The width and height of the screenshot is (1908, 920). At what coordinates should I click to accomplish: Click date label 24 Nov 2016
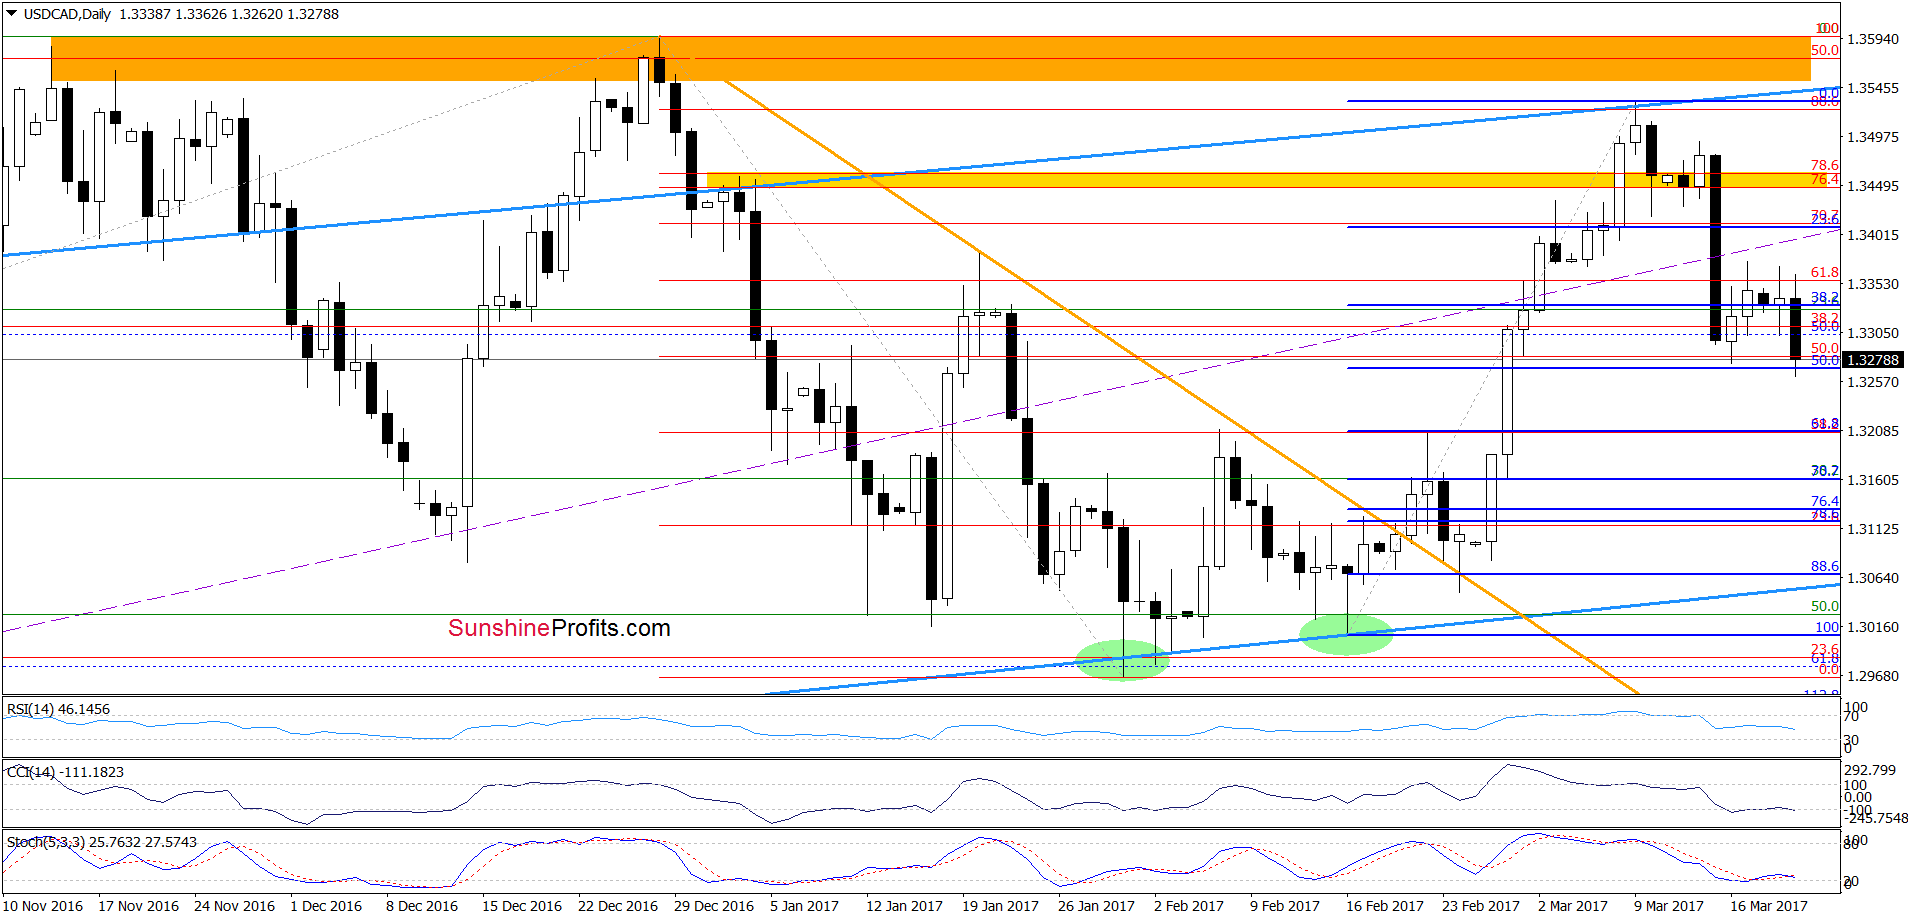pos(234,906)
